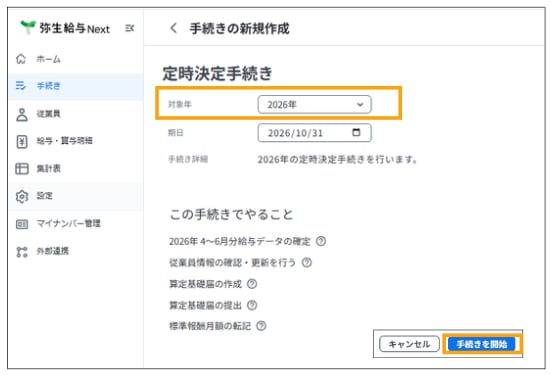Click the 標準報酬月額の転記 item

click(x=210, y=326)
